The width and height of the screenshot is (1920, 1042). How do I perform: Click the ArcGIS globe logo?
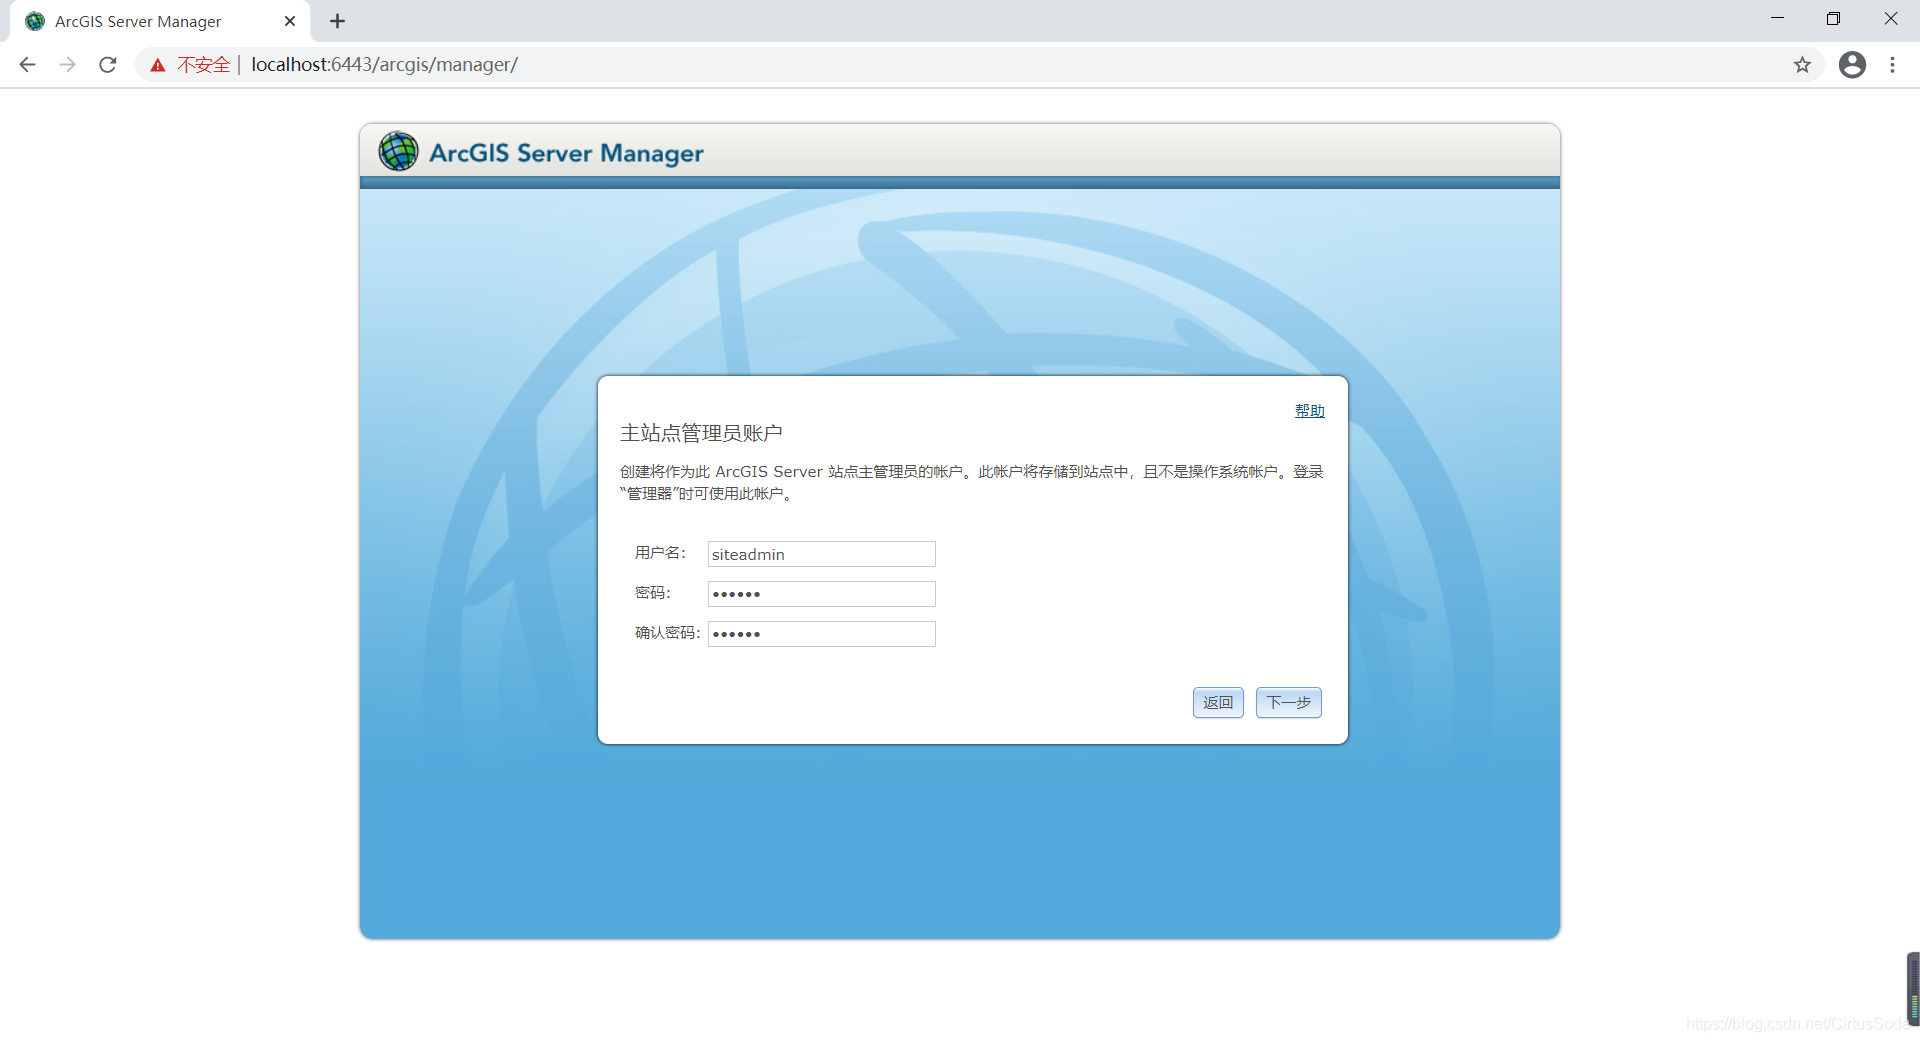[x=398, y=151]
